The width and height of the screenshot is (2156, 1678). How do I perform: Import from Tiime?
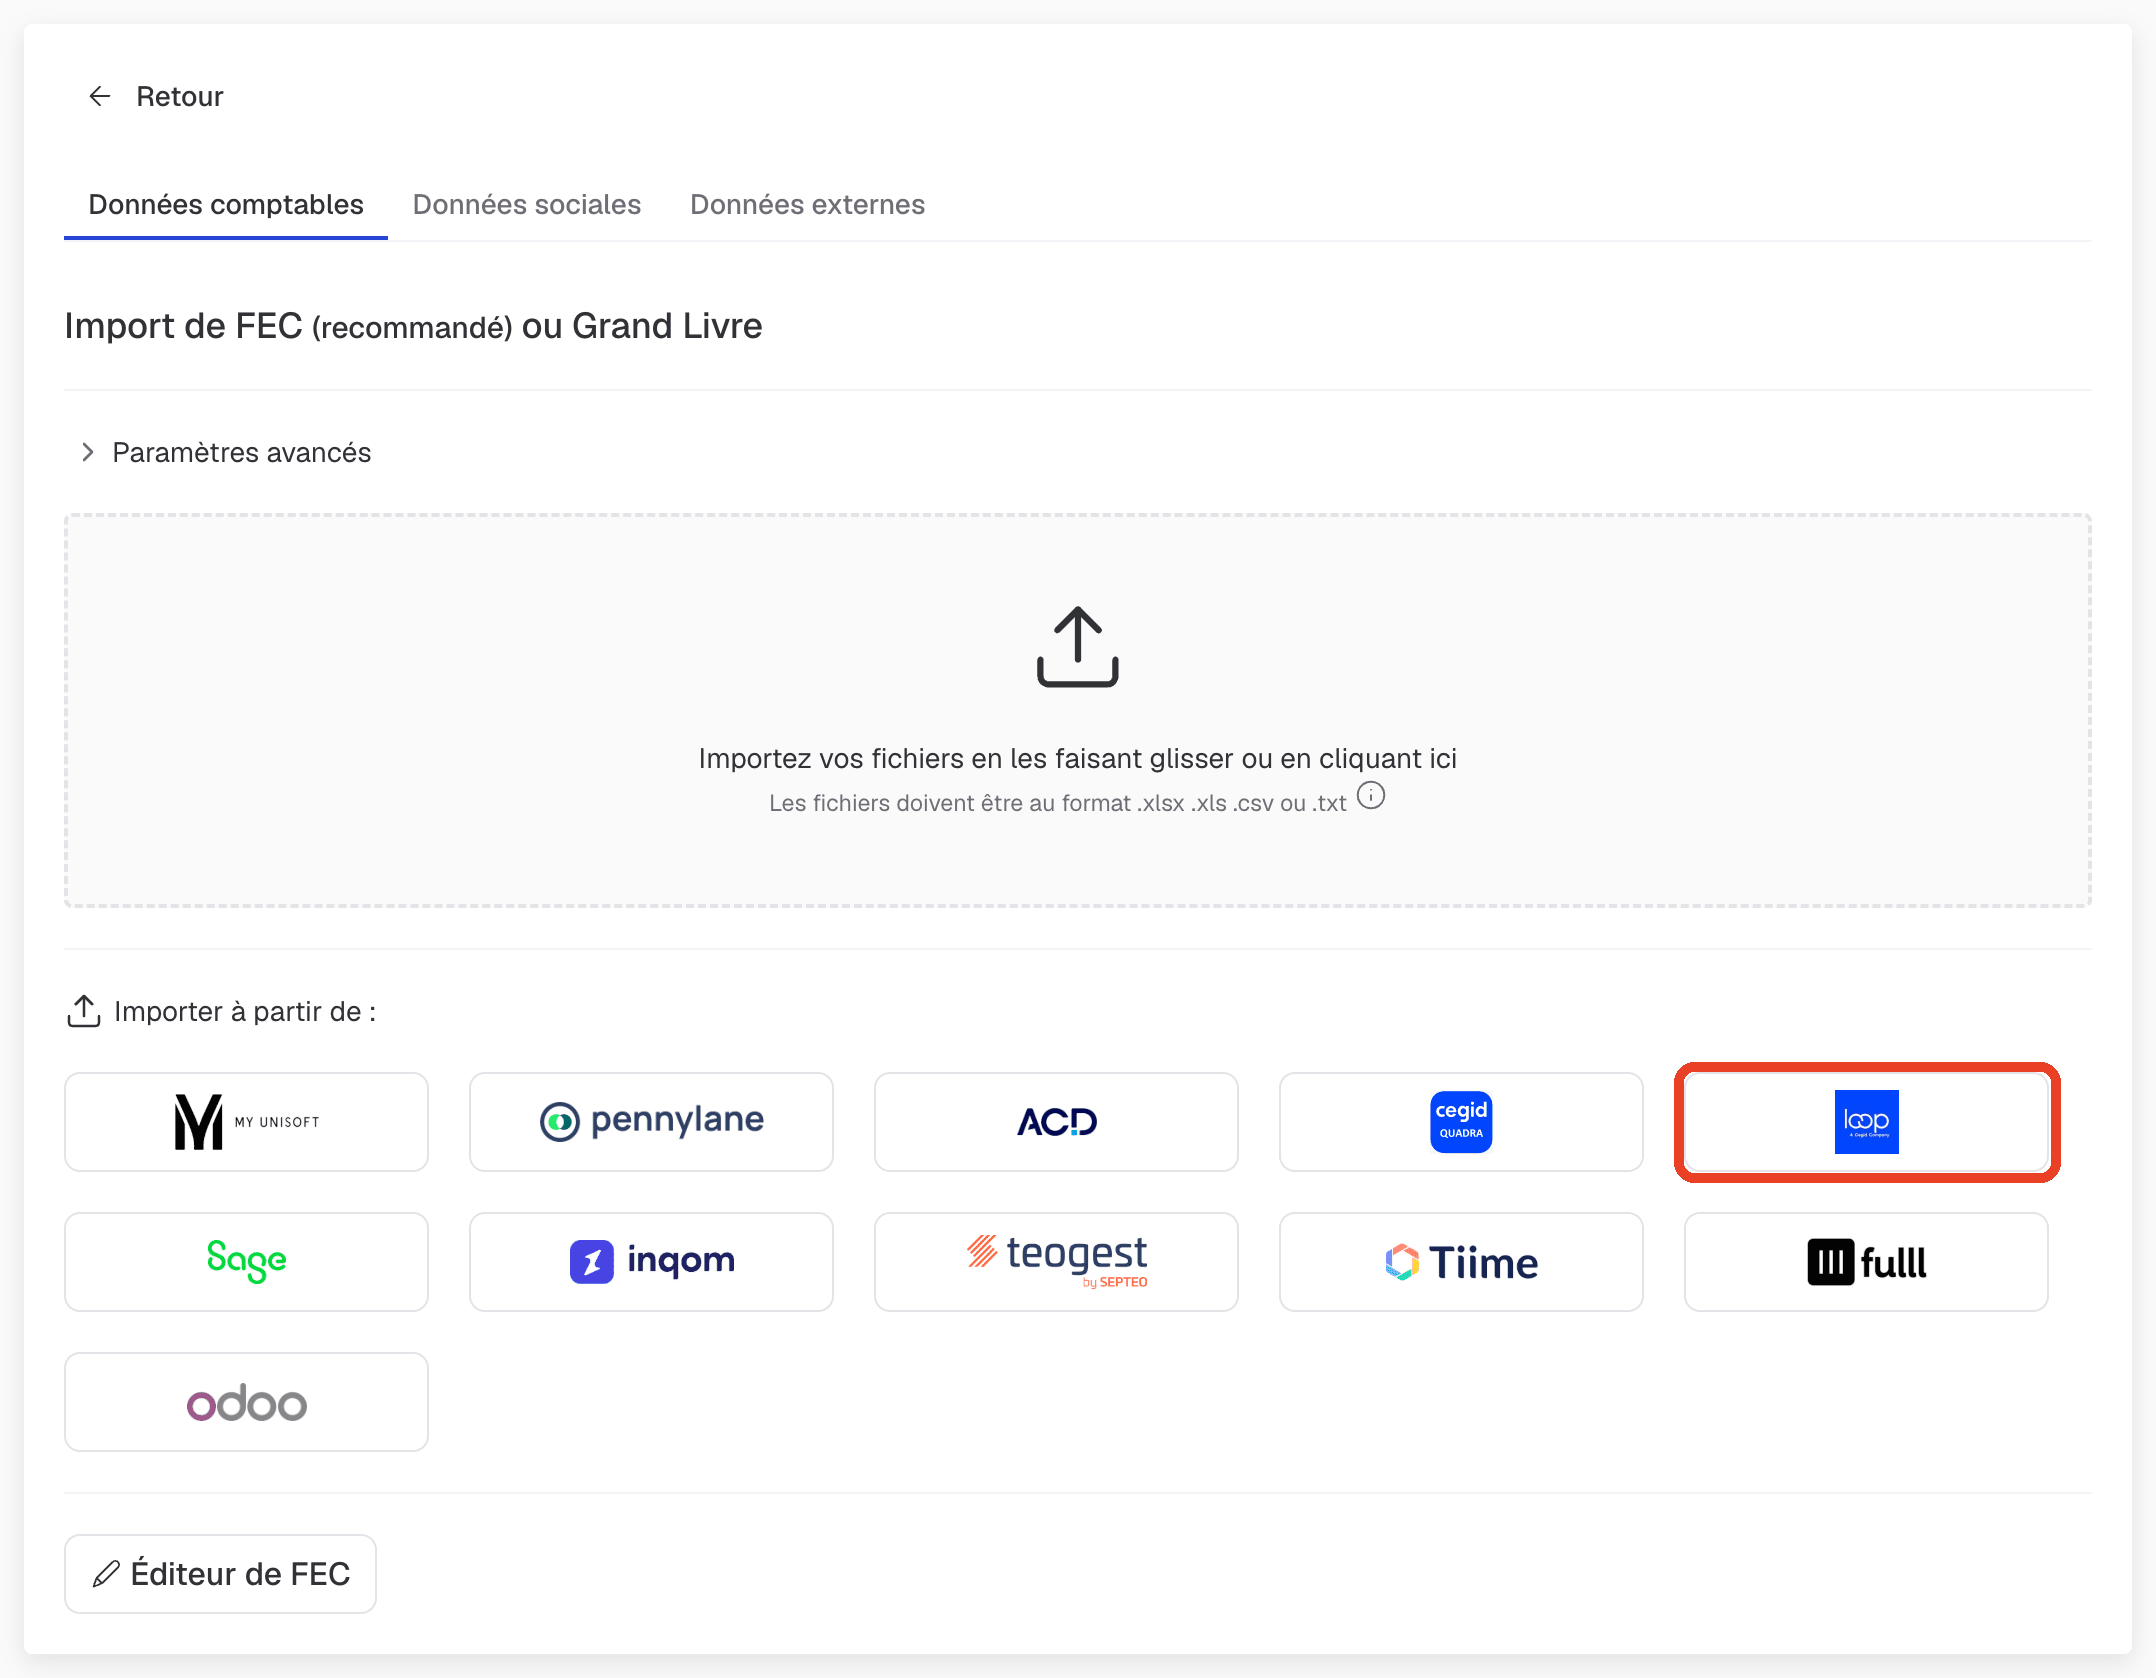click(1461, 1262)
